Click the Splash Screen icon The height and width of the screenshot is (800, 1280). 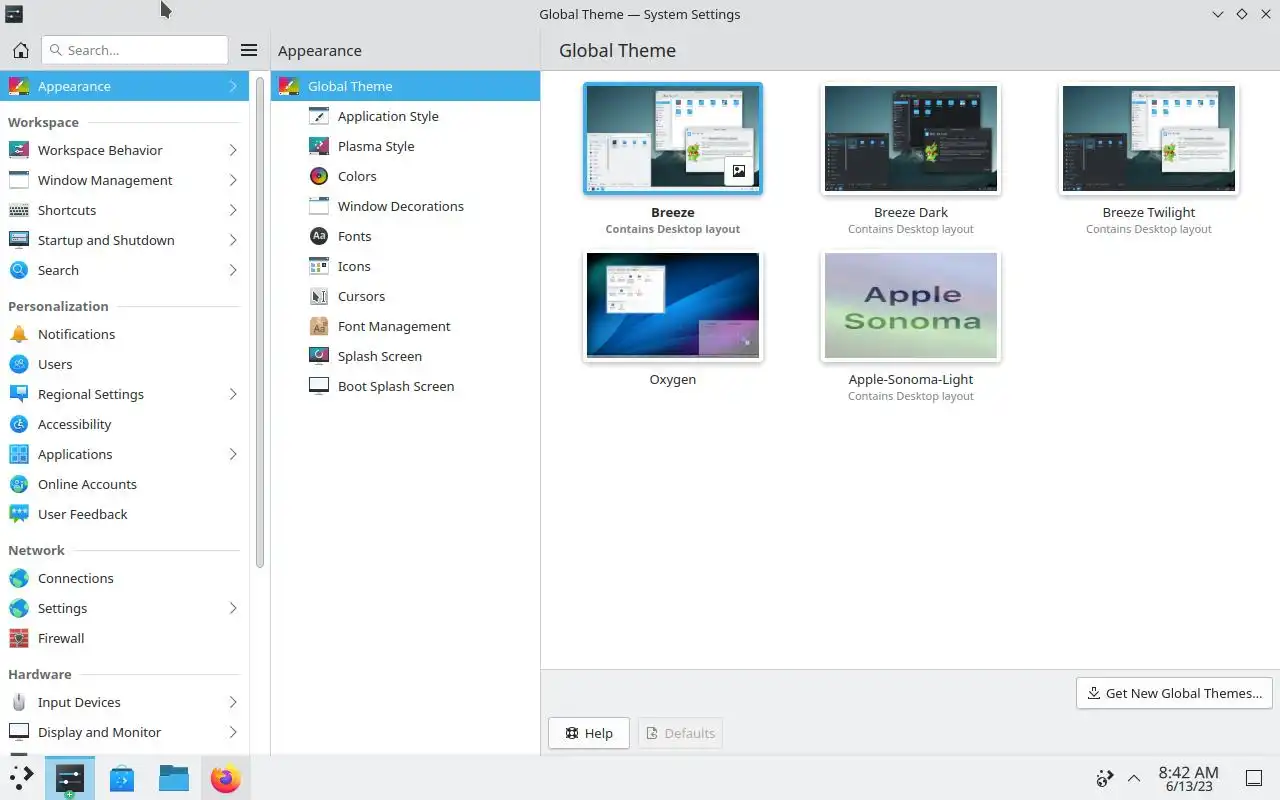point(319,356)
